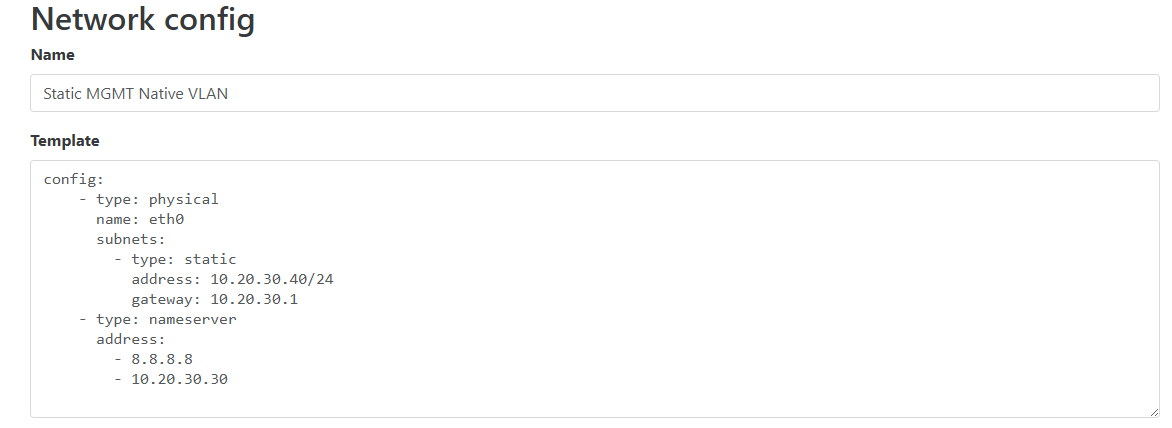The height and width of the screenshot is (428, 1172).
Task: Click address: line under nameserver
Action: point(130,339)
